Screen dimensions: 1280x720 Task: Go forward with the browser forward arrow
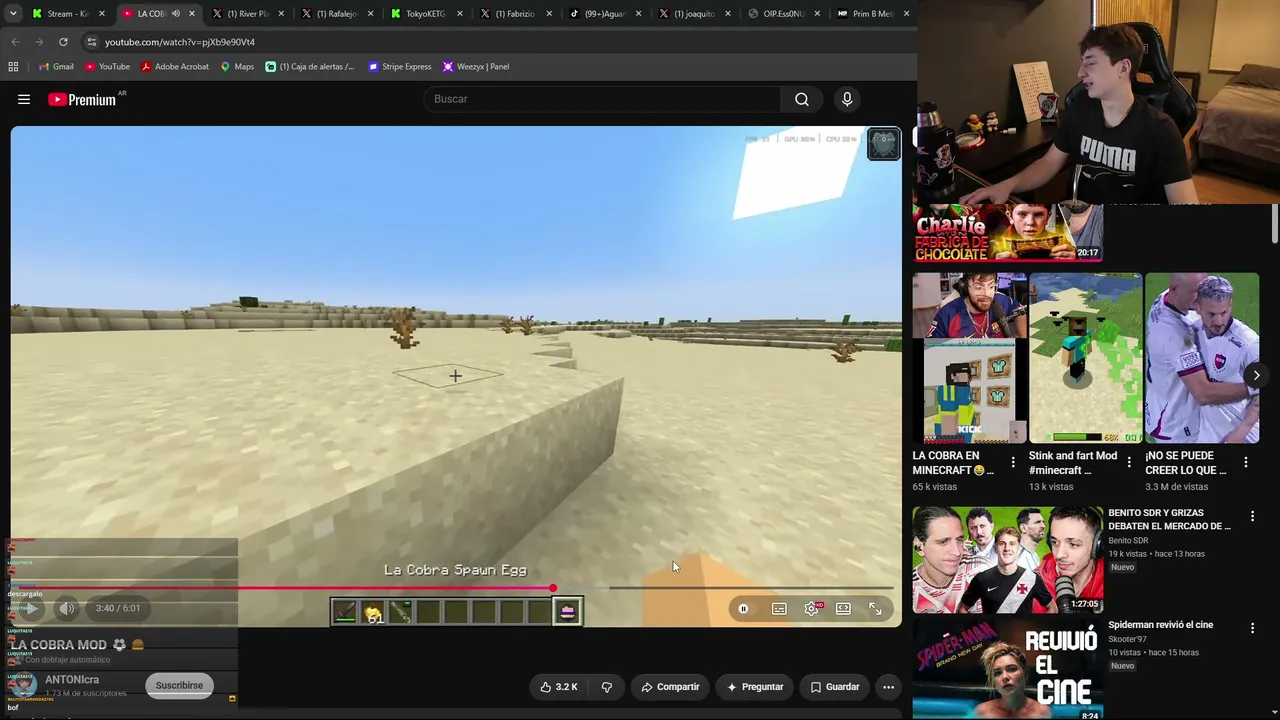pos(39,42)
